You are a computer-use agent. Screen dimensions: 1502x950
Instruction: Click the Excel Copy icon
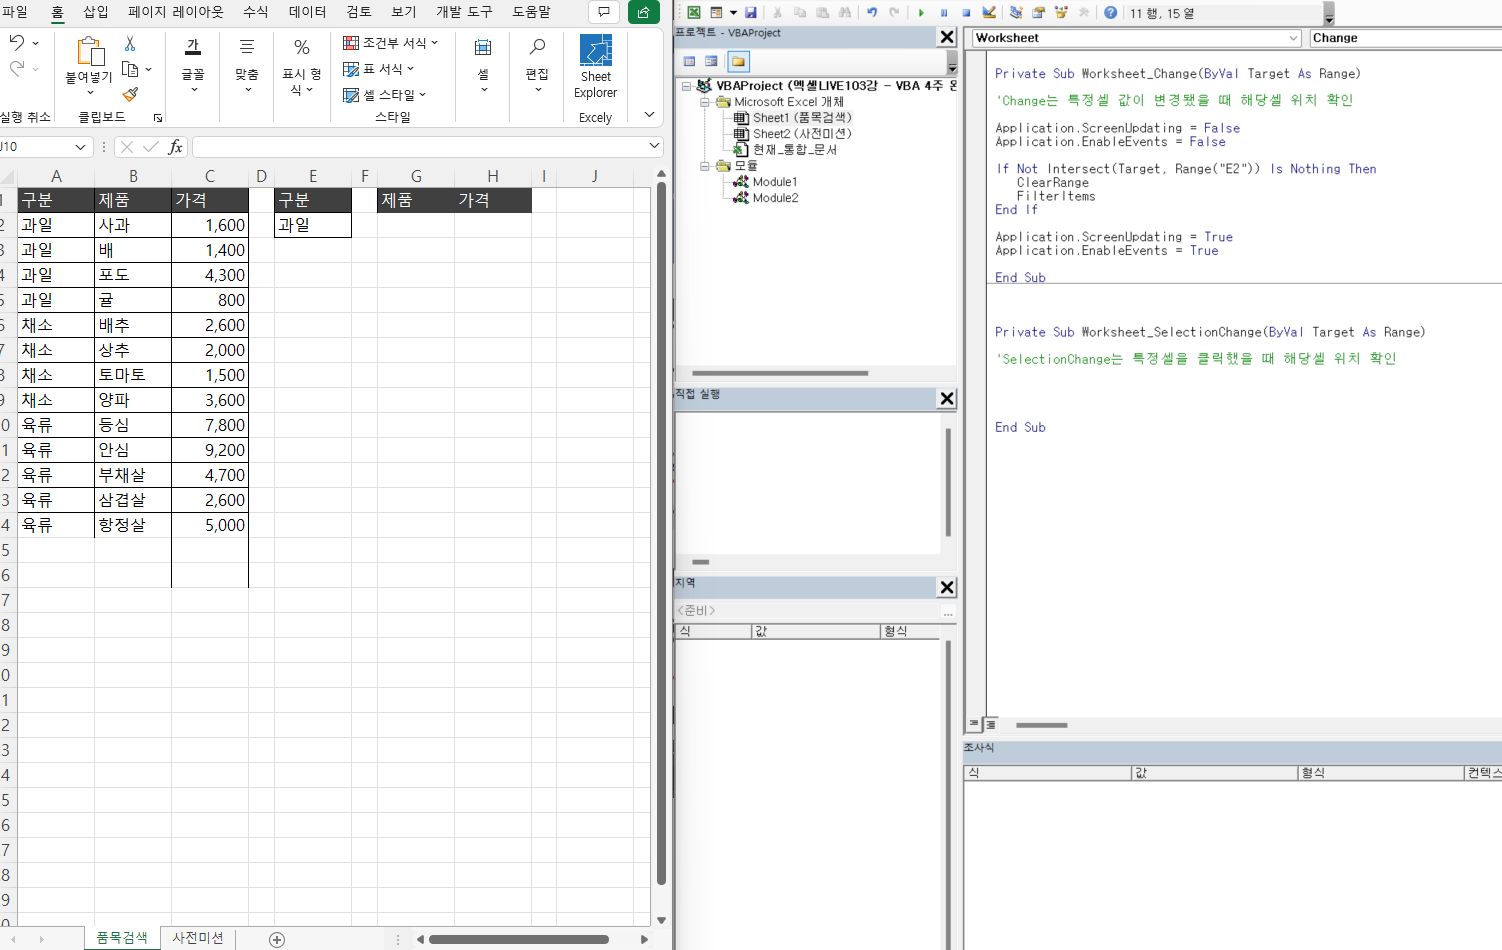coord(130,69)
